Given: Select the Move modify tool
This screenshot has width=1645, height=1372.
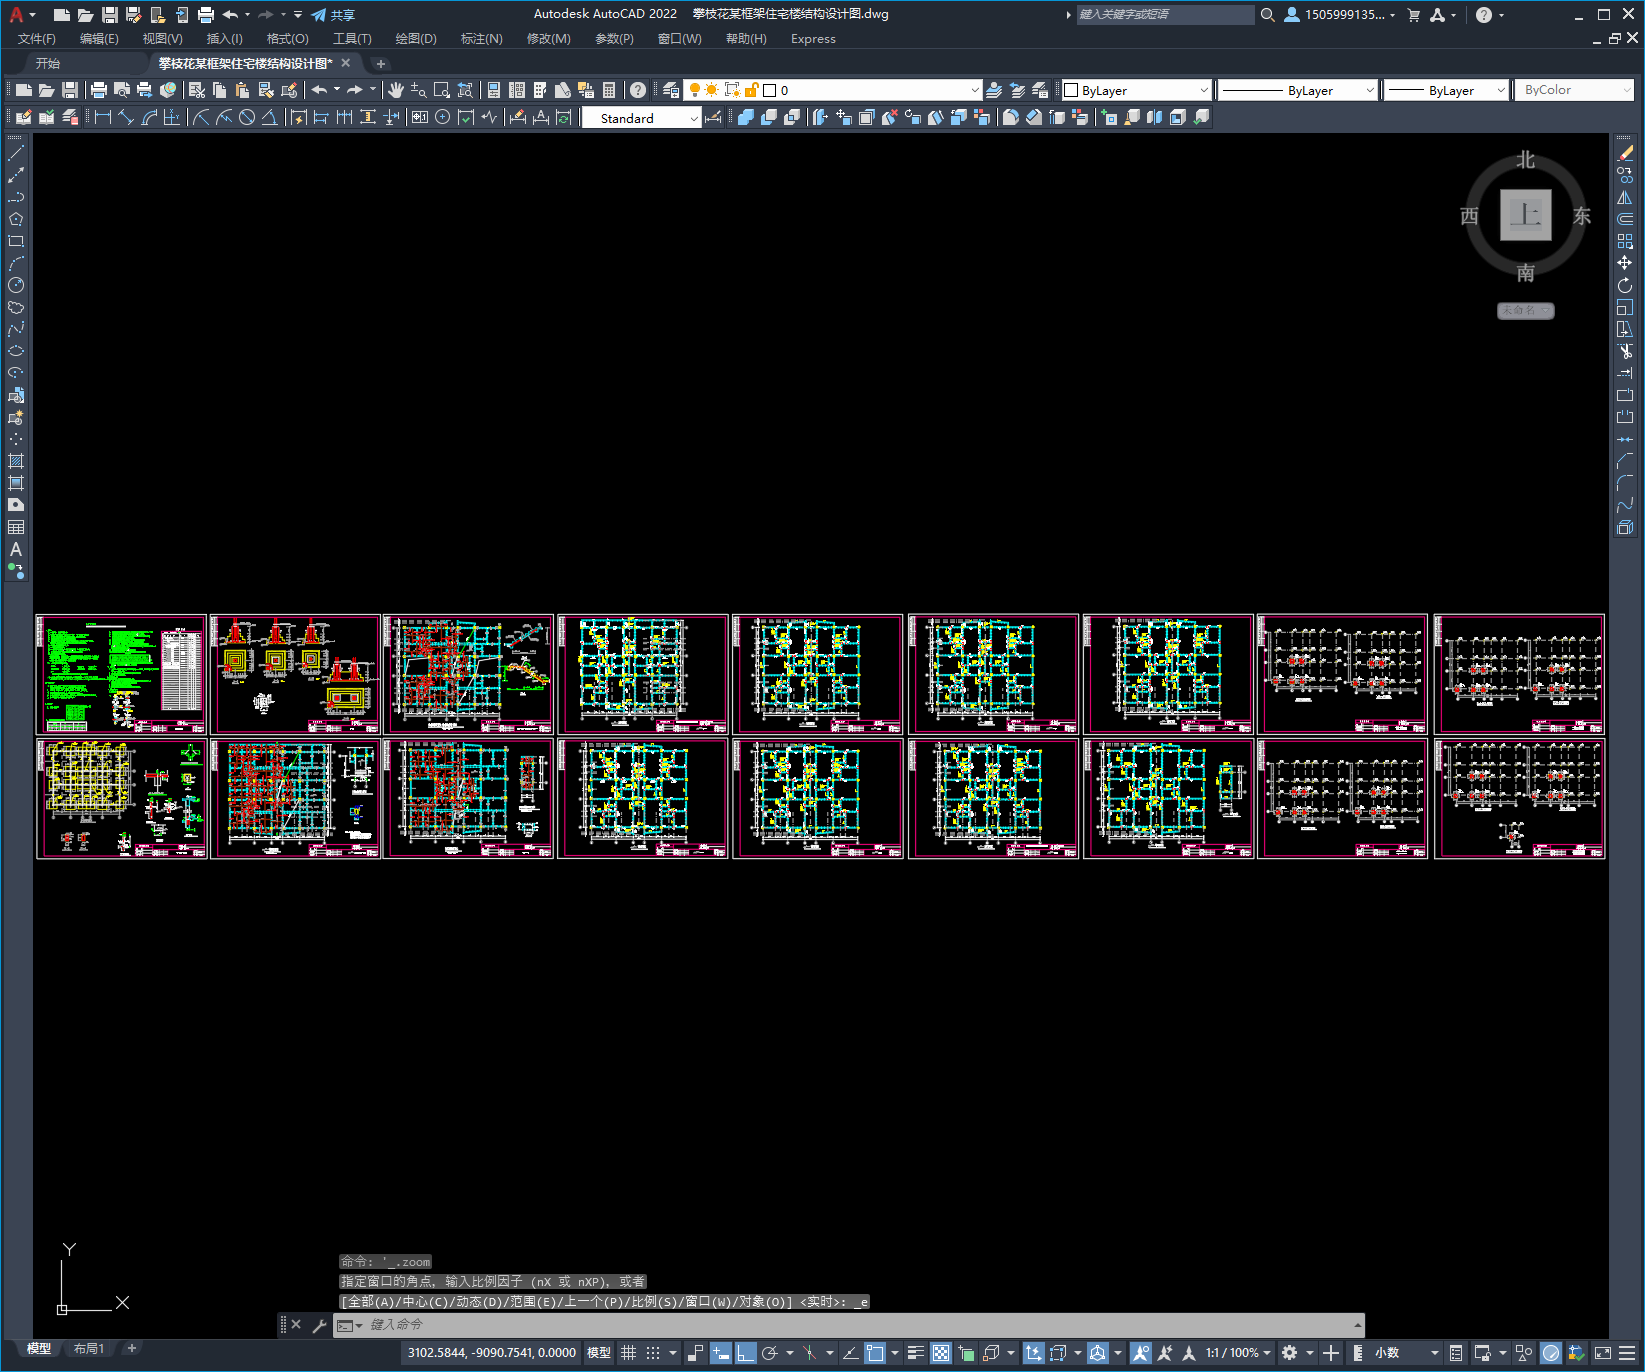Looking at the screenshot, I should click(x=1625, y=263).
